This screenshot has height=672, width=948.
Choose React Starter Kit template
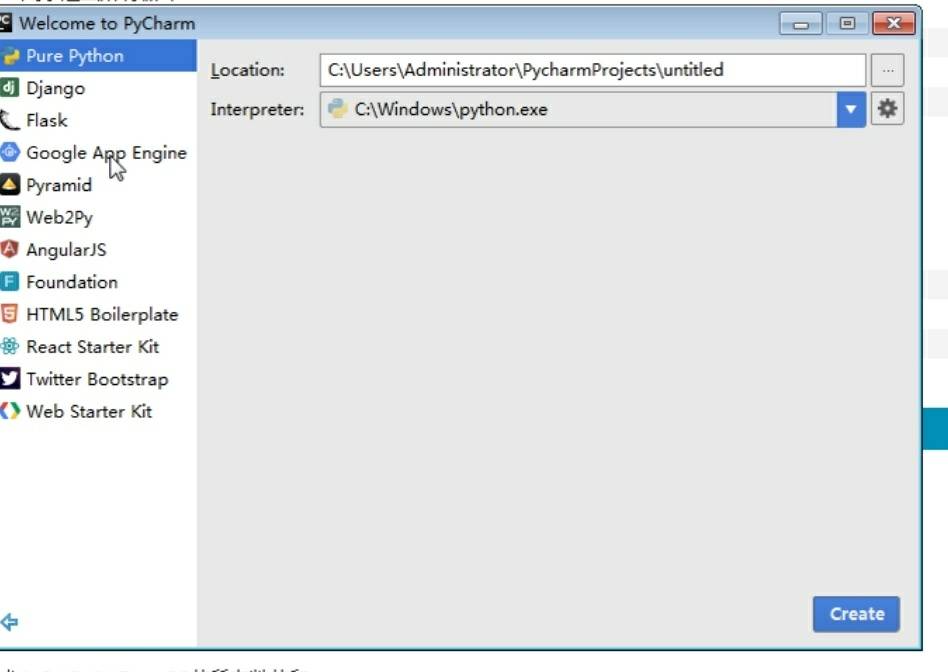pos(98,347)
